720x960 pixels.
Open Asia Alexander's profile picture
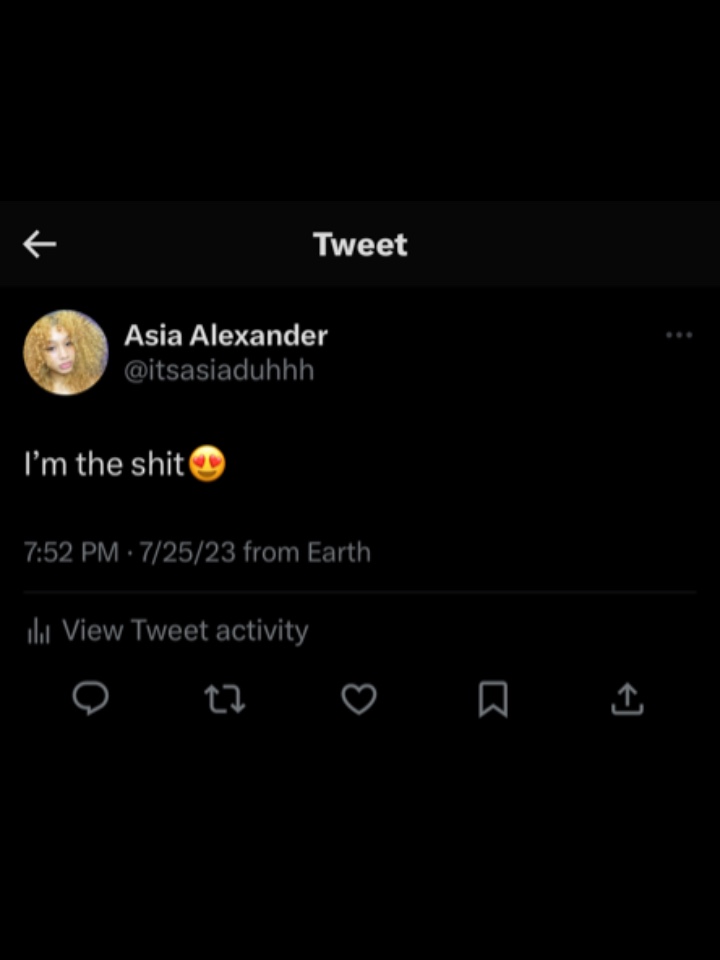66,352
